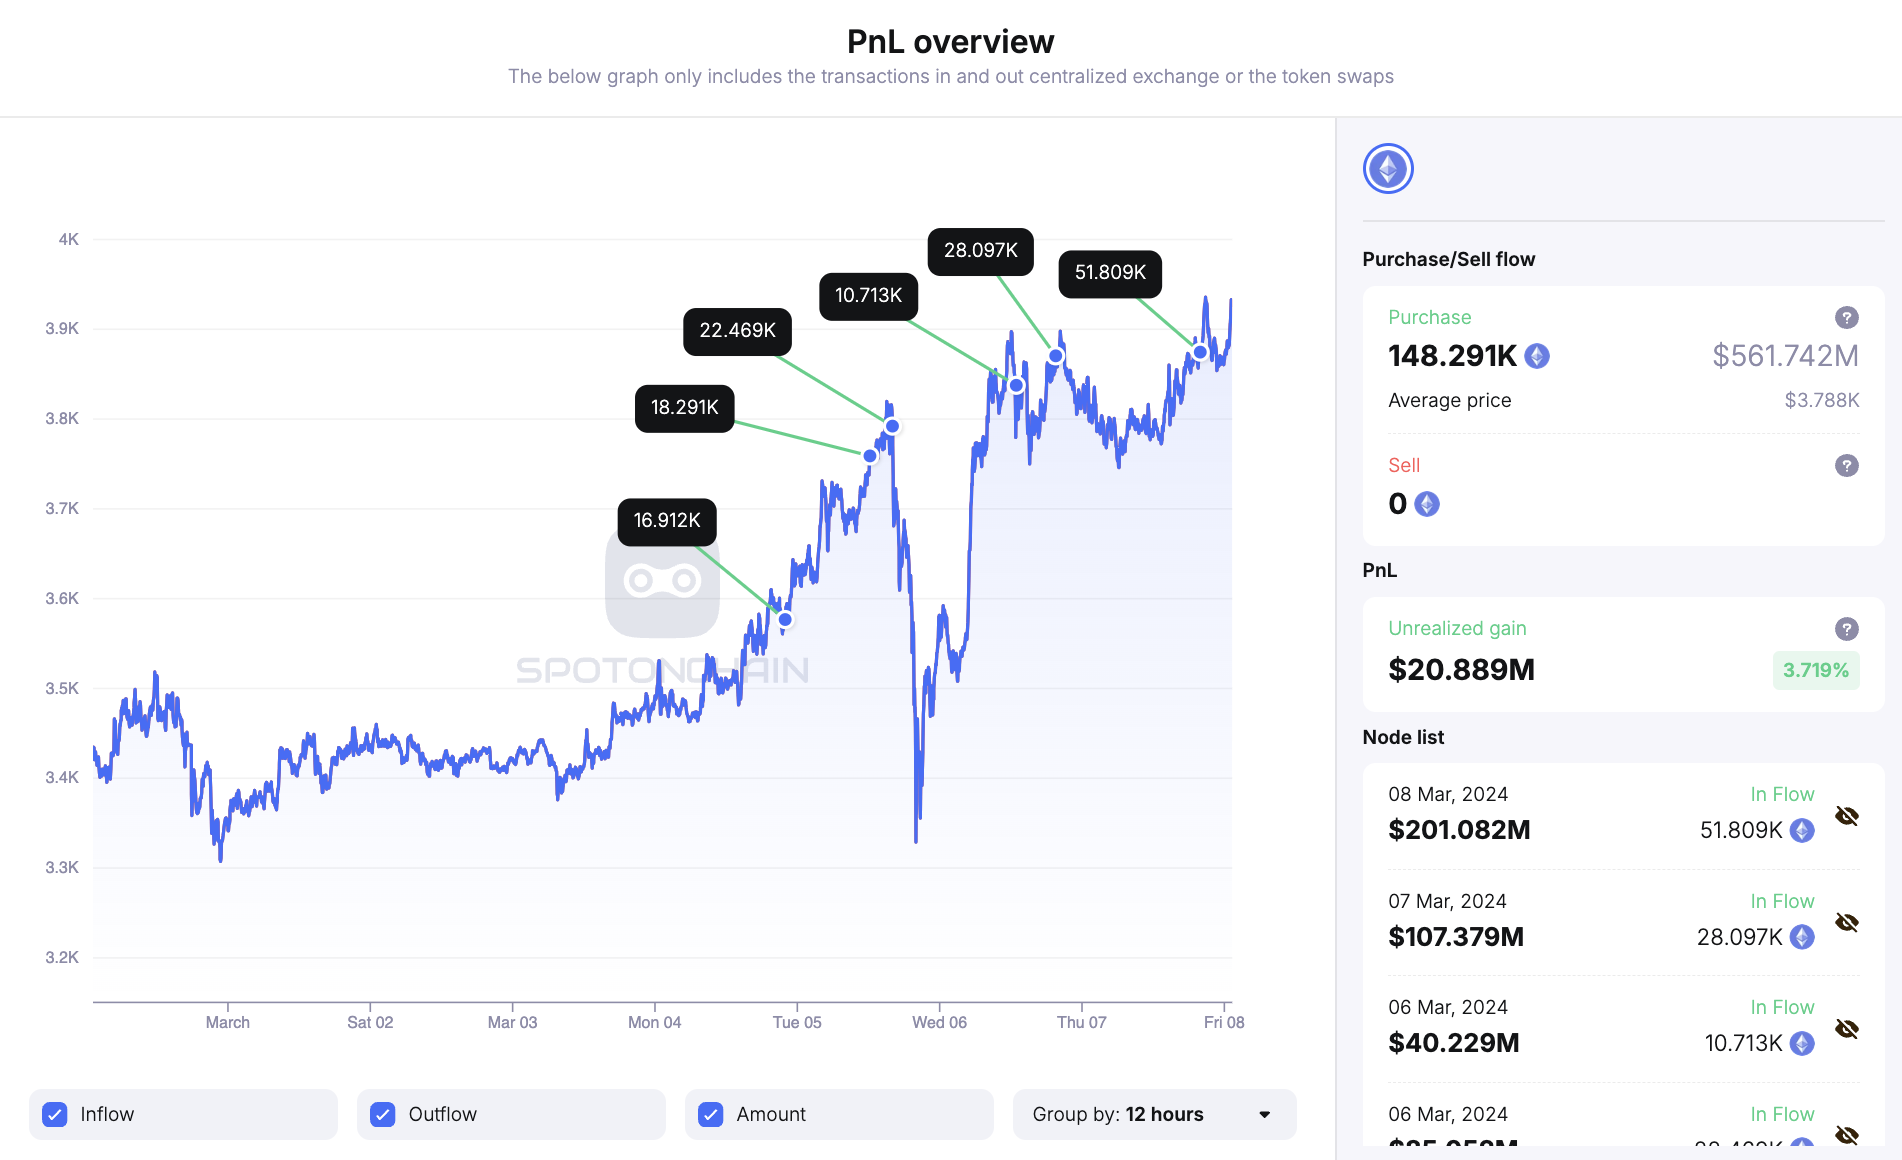Click the Unrealized gain help icon
1902x1160 pixels.
(x=1846, y=629)
